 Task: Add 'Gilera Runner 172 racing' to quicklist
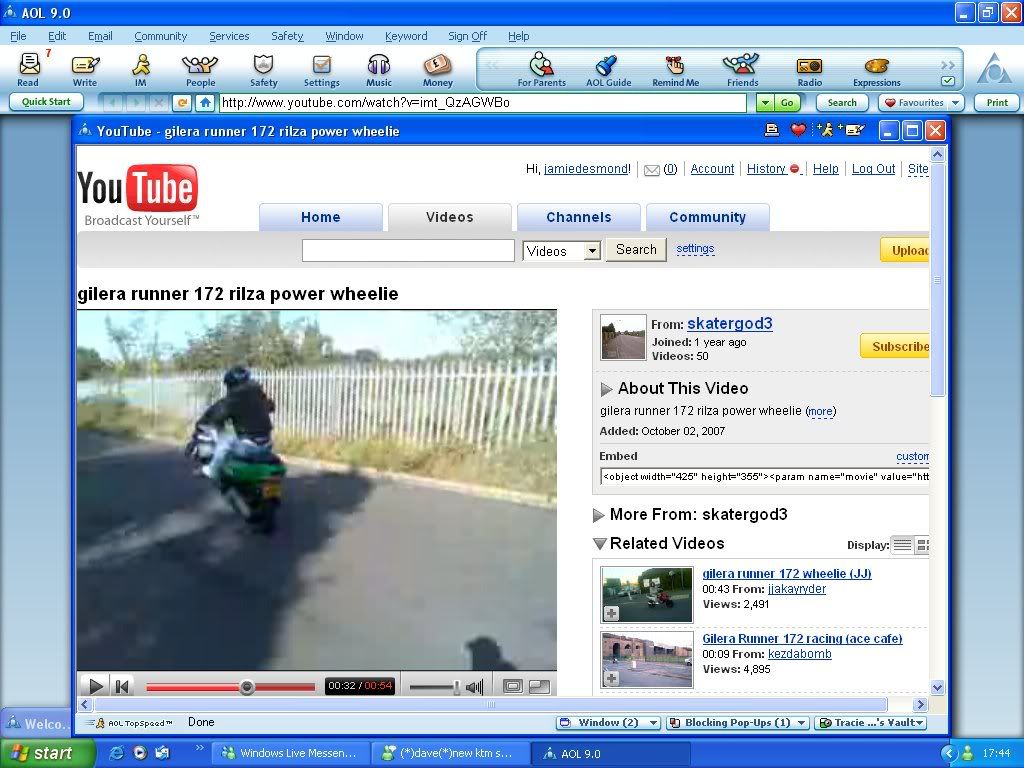tap(611, 679)
